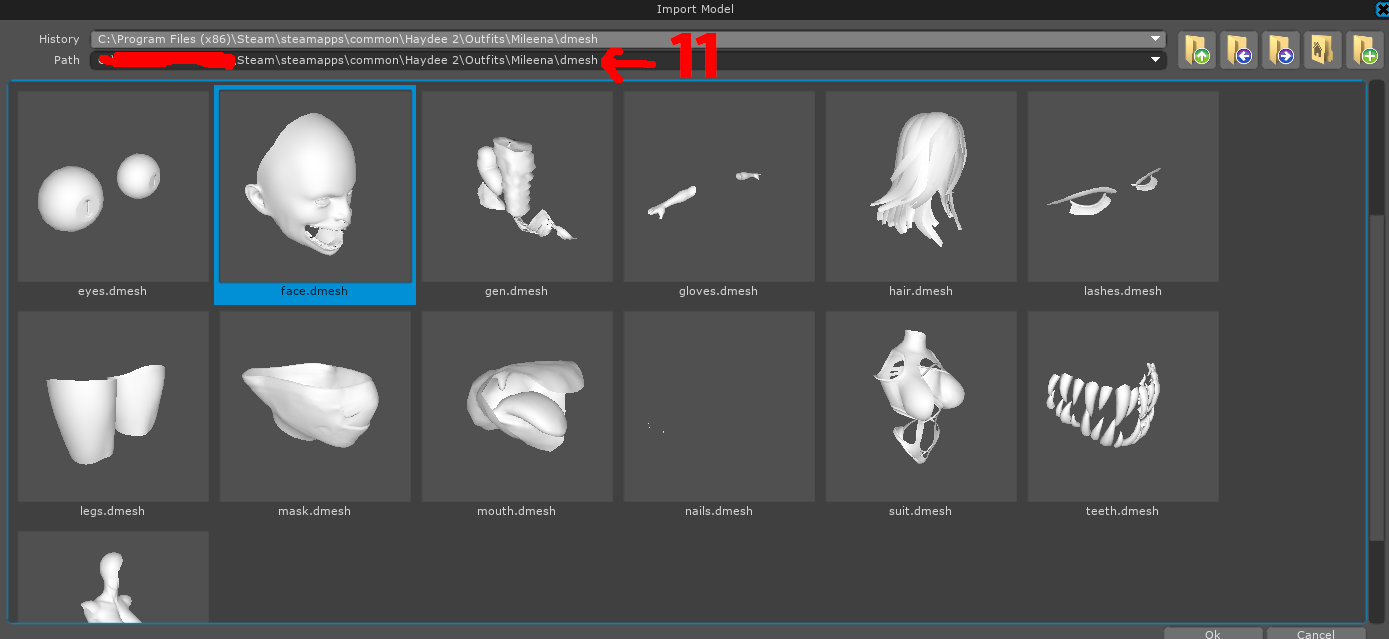Image resolution: width=1389 pixels, height=639 pixels.
Task: Choose the nails.dmesh thumbnail
Action: click(x=719, y=407)
